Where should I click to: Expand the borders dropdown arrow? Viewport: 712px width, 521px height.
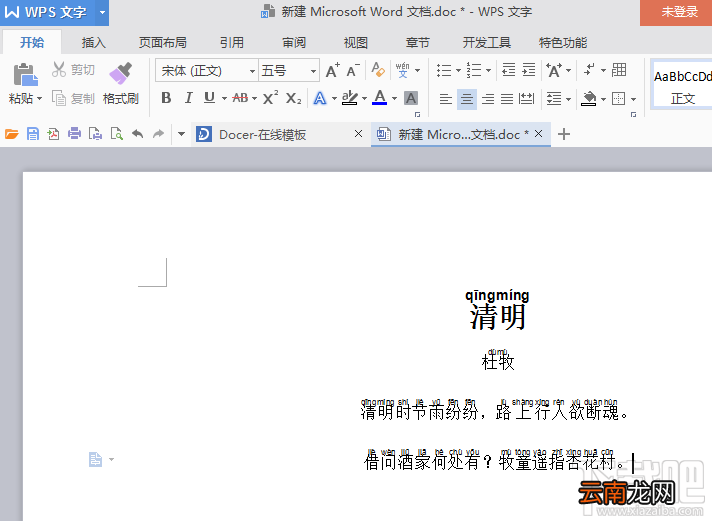coord(633,99)
